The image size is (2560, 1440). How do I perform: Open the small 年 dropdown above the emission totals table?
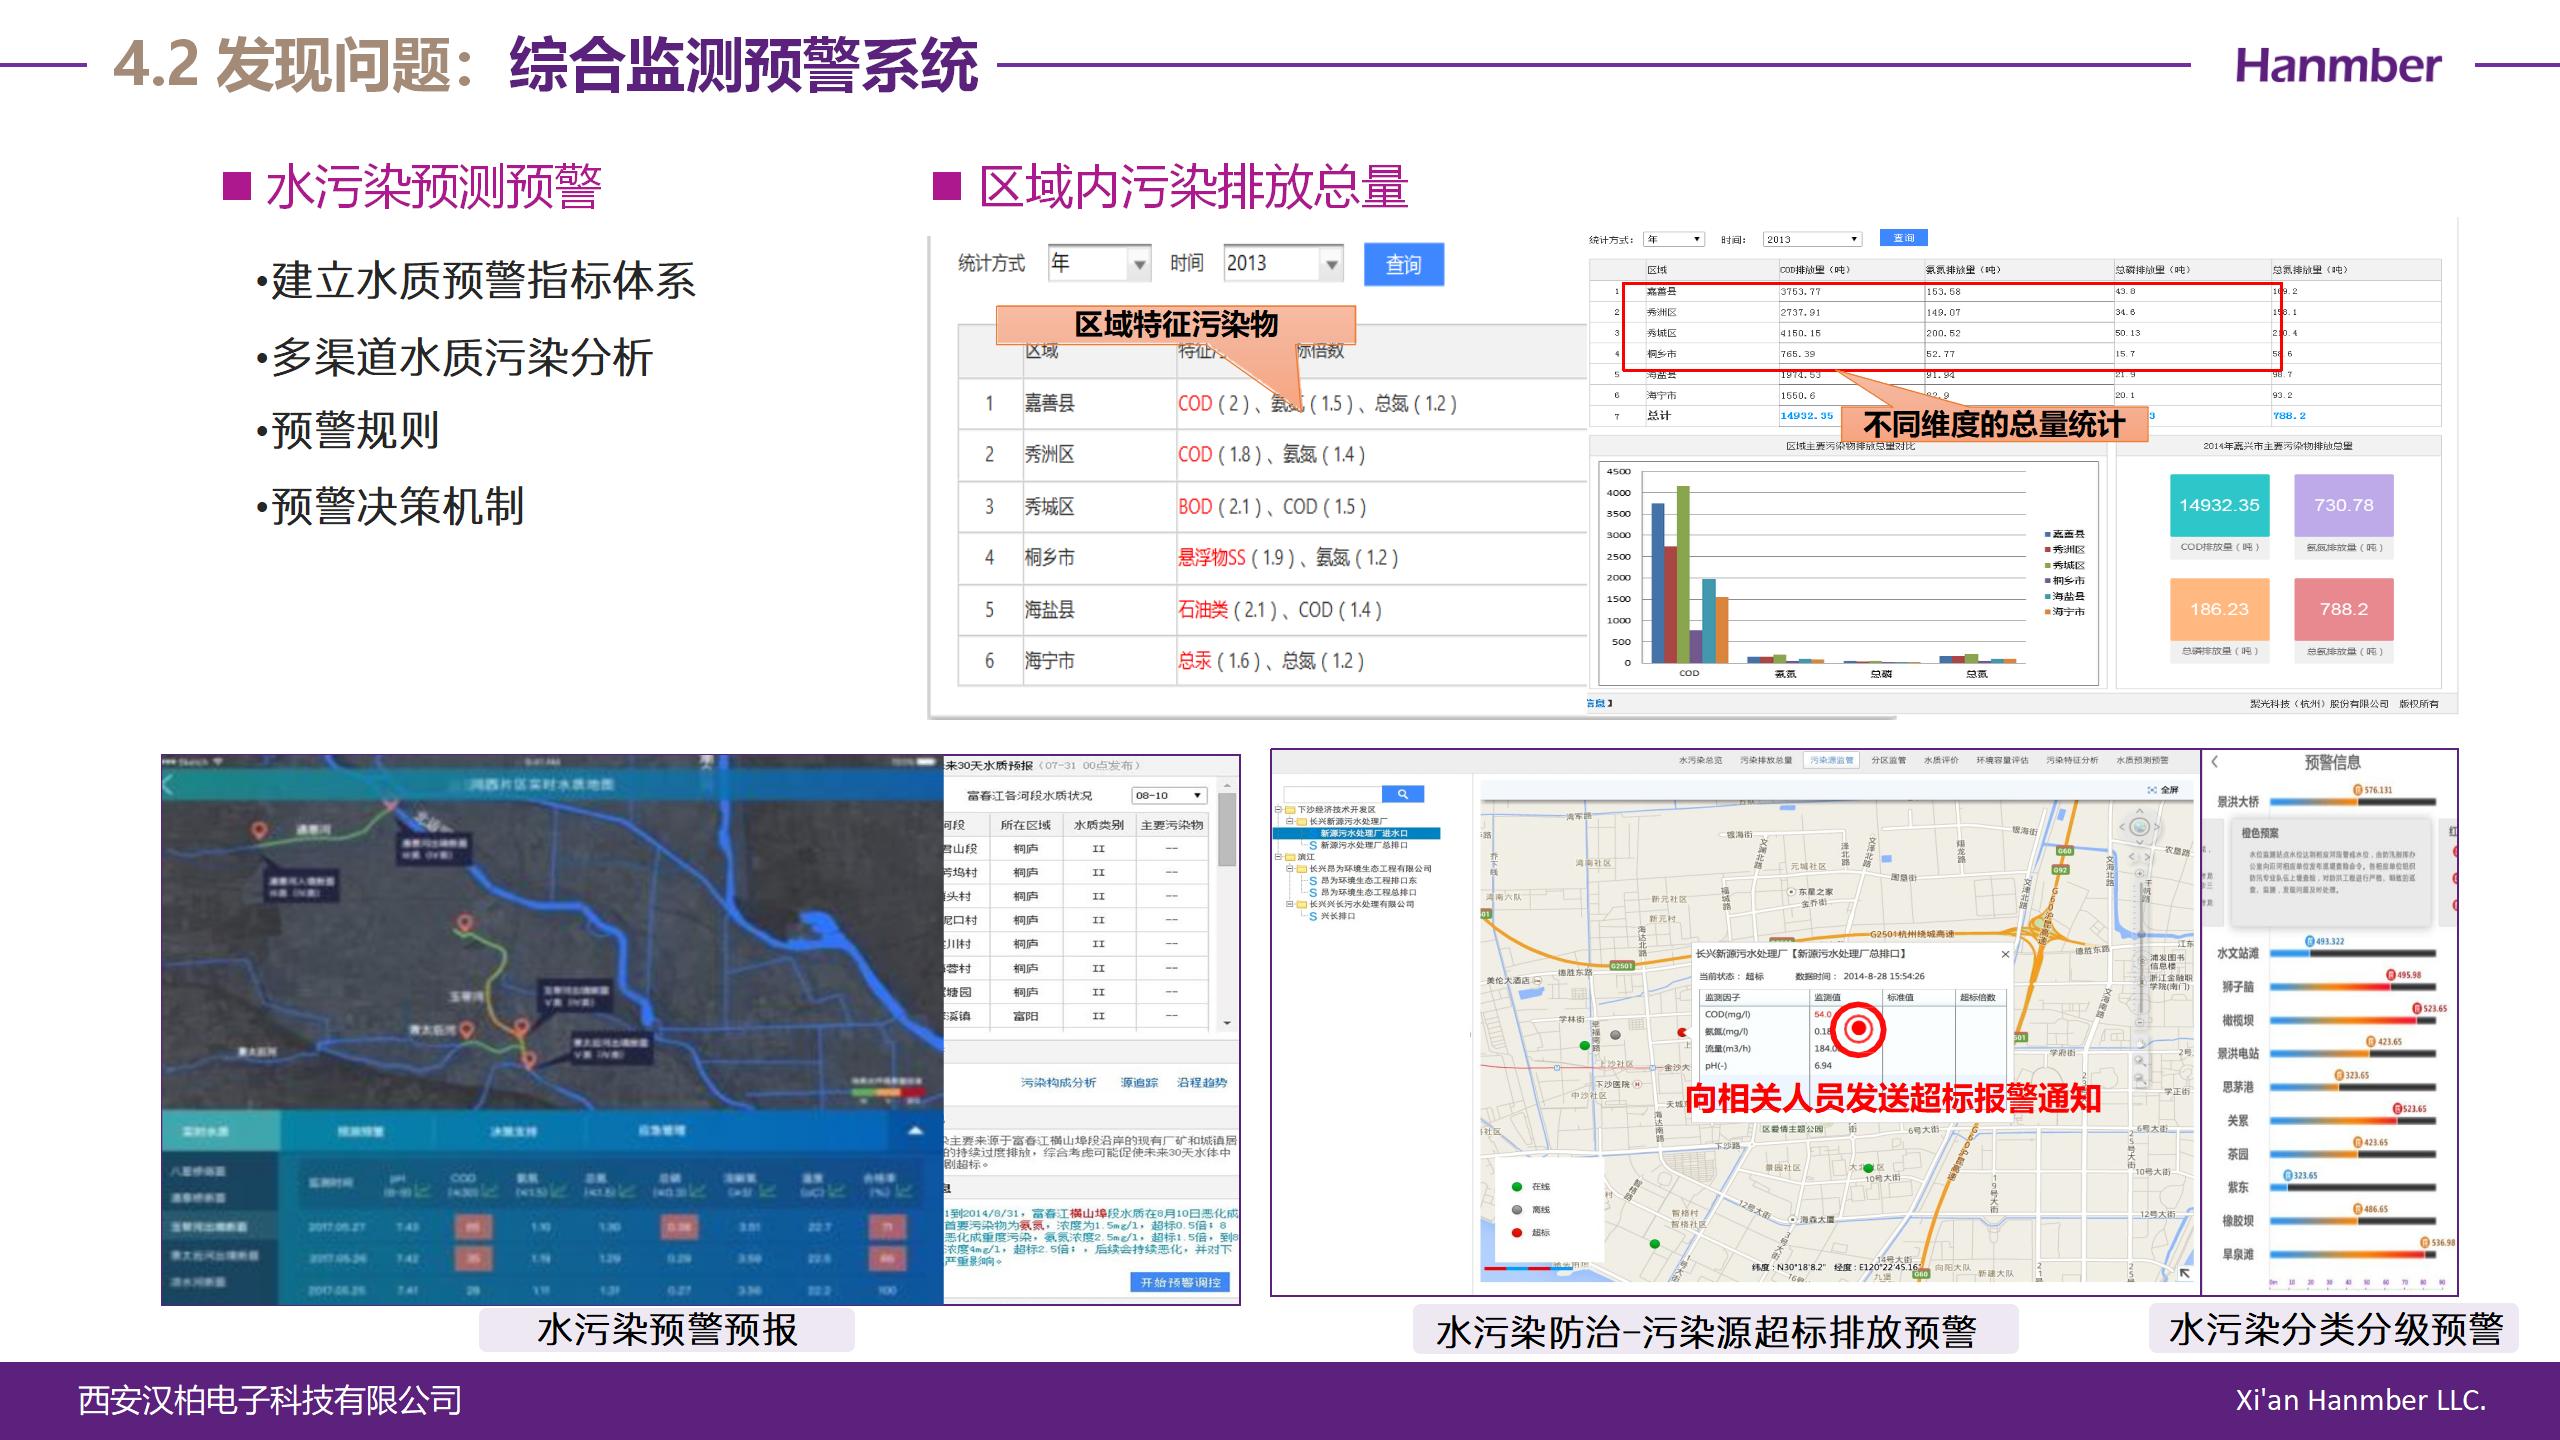(x=1674, y=239)
